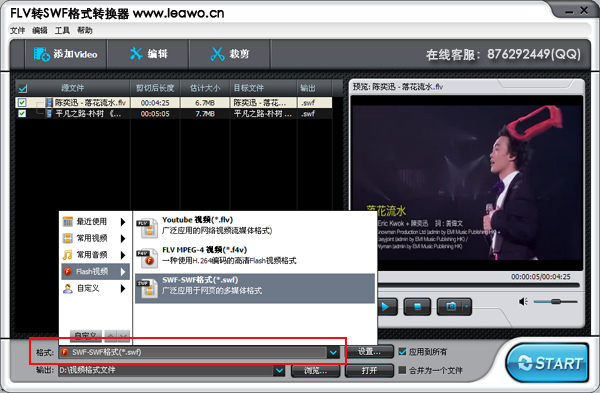Open the 输出 path dropdown arrow
Screen dimensions: 600x393
279,370
